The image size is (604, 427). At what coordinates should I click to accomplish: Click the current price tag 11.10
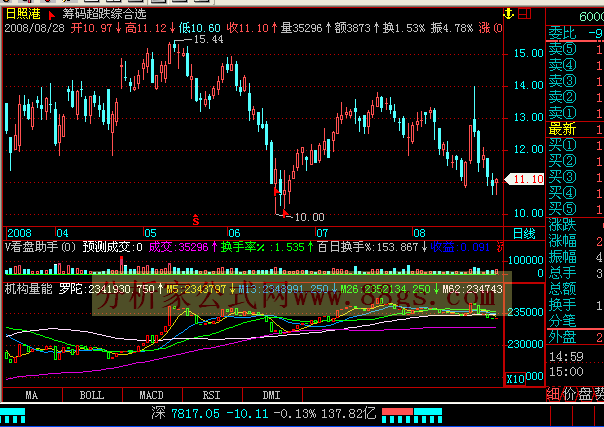524,179
